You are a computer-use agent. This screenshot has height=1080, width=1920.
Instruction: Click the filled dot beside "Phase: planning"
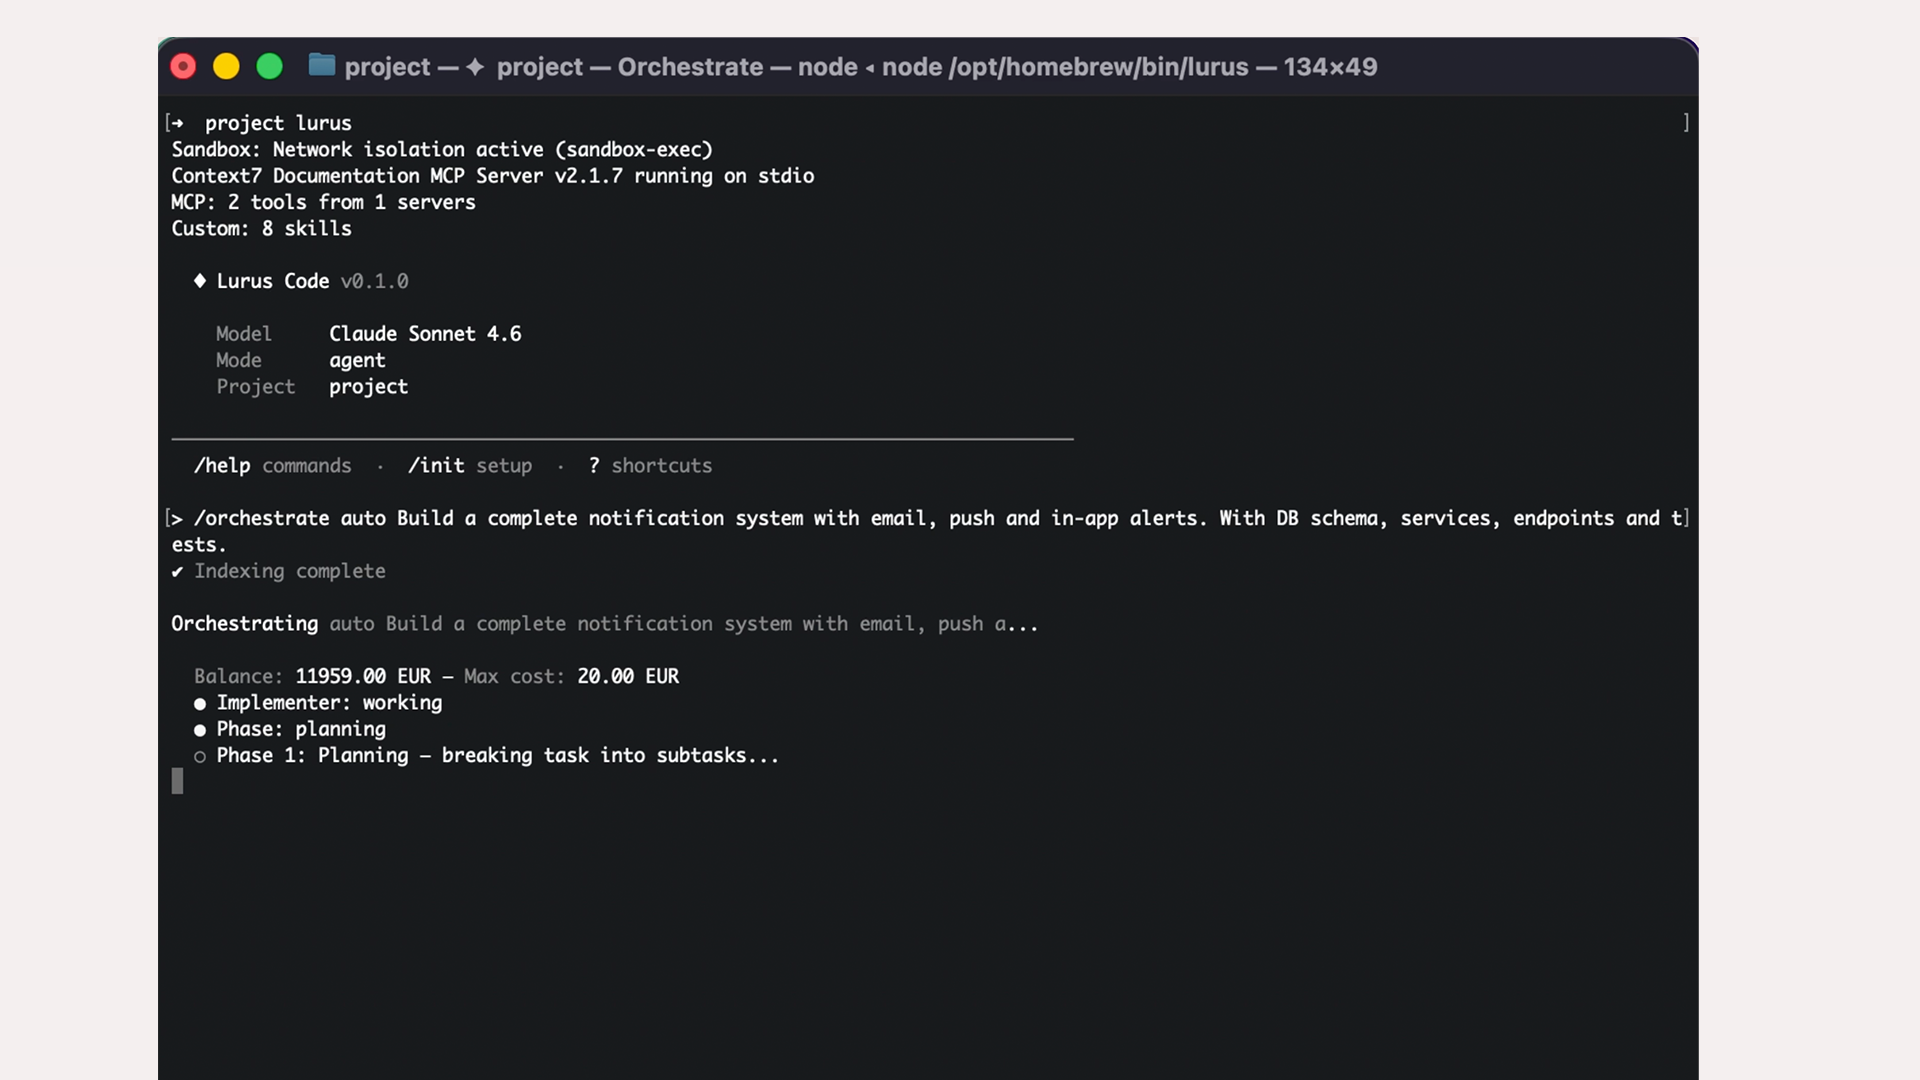[x=199, y=730]
